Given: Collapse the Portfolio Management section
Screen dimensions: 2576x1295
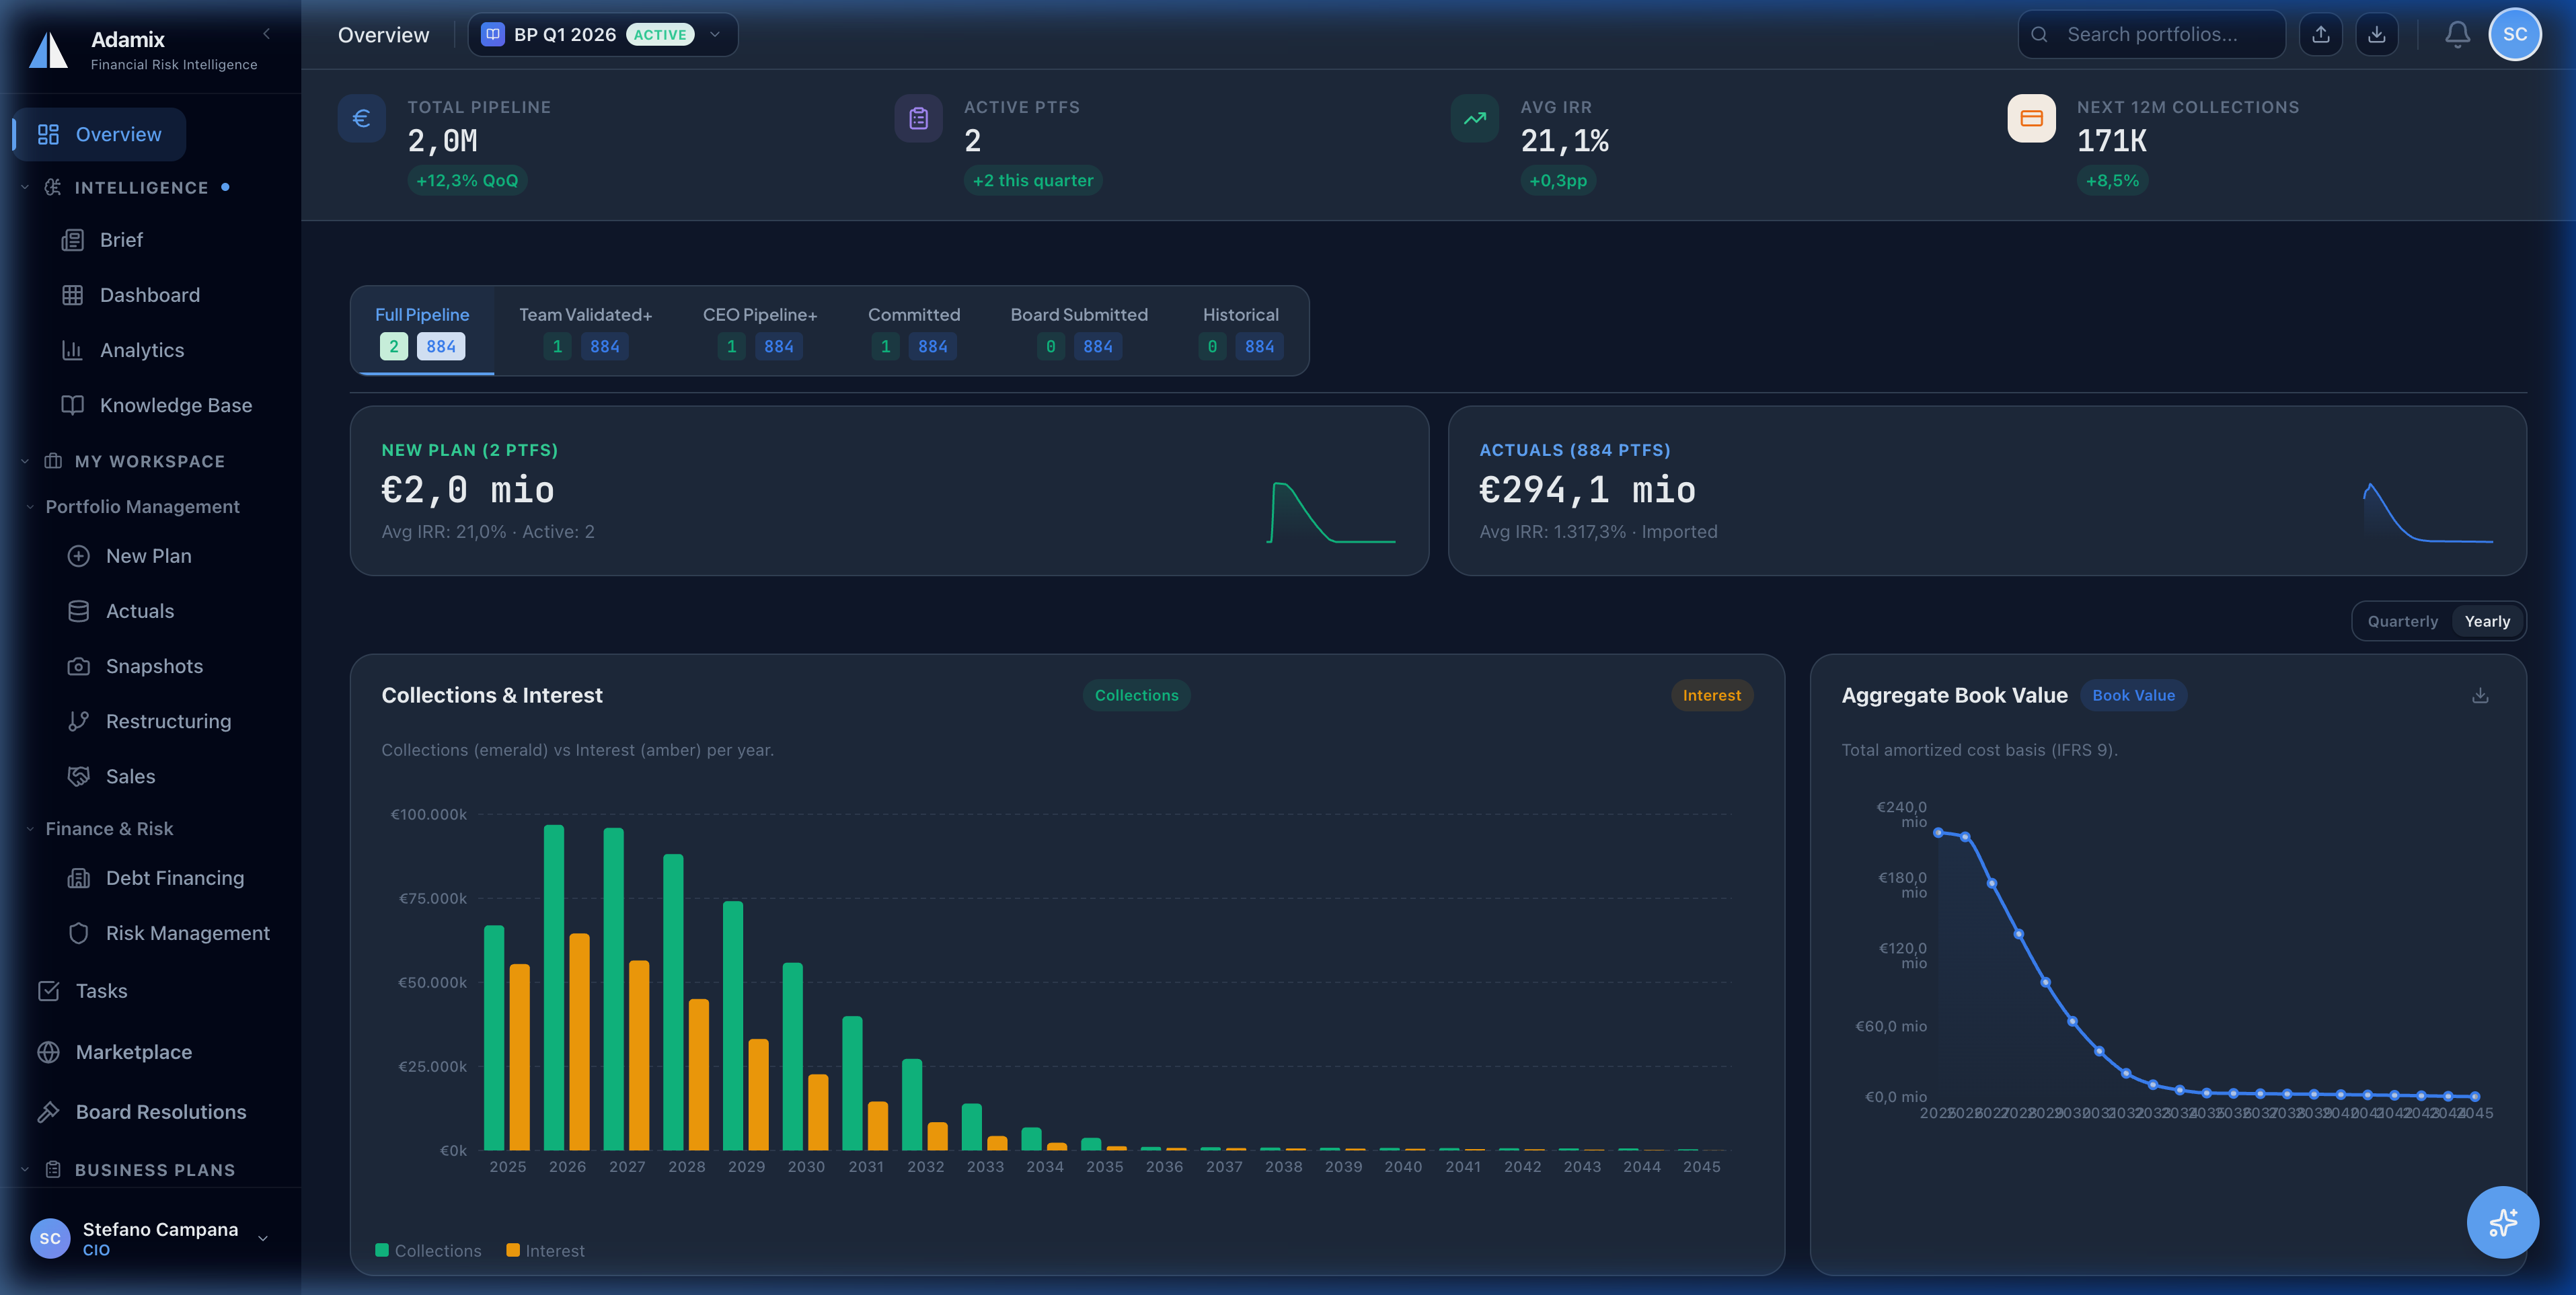Looking at the screenshot, I should coord(30,506).
